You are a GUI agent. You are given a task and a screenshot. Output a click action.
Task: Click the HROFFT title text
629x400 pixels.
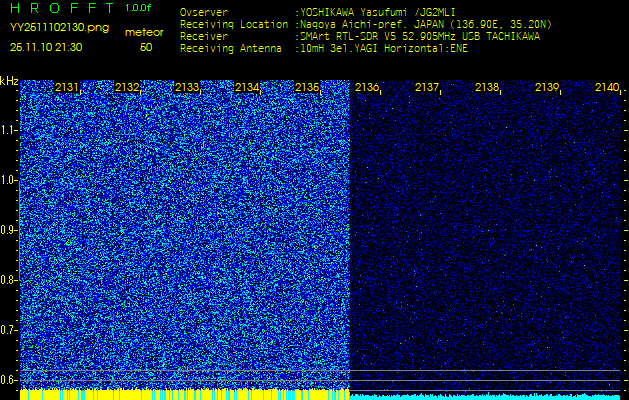(x=62, y=8)
